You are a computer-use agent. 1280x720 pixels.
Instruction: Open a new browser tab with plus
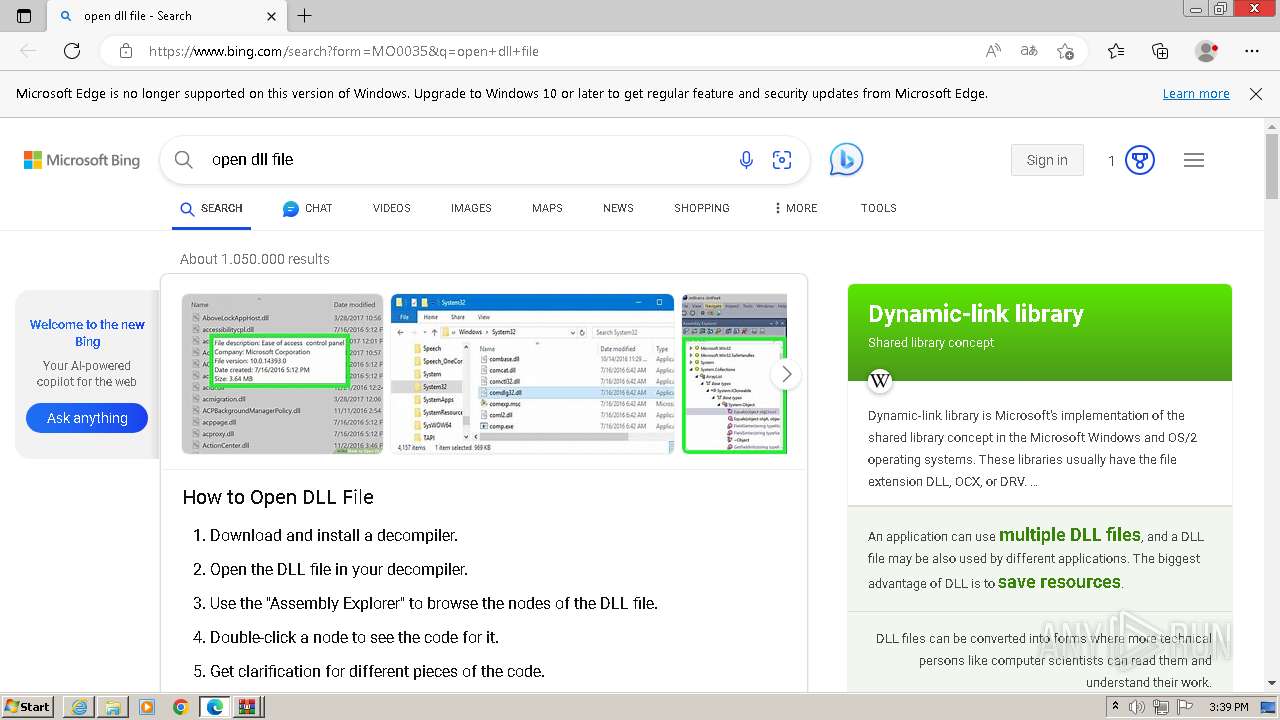[x=305, y=16]
